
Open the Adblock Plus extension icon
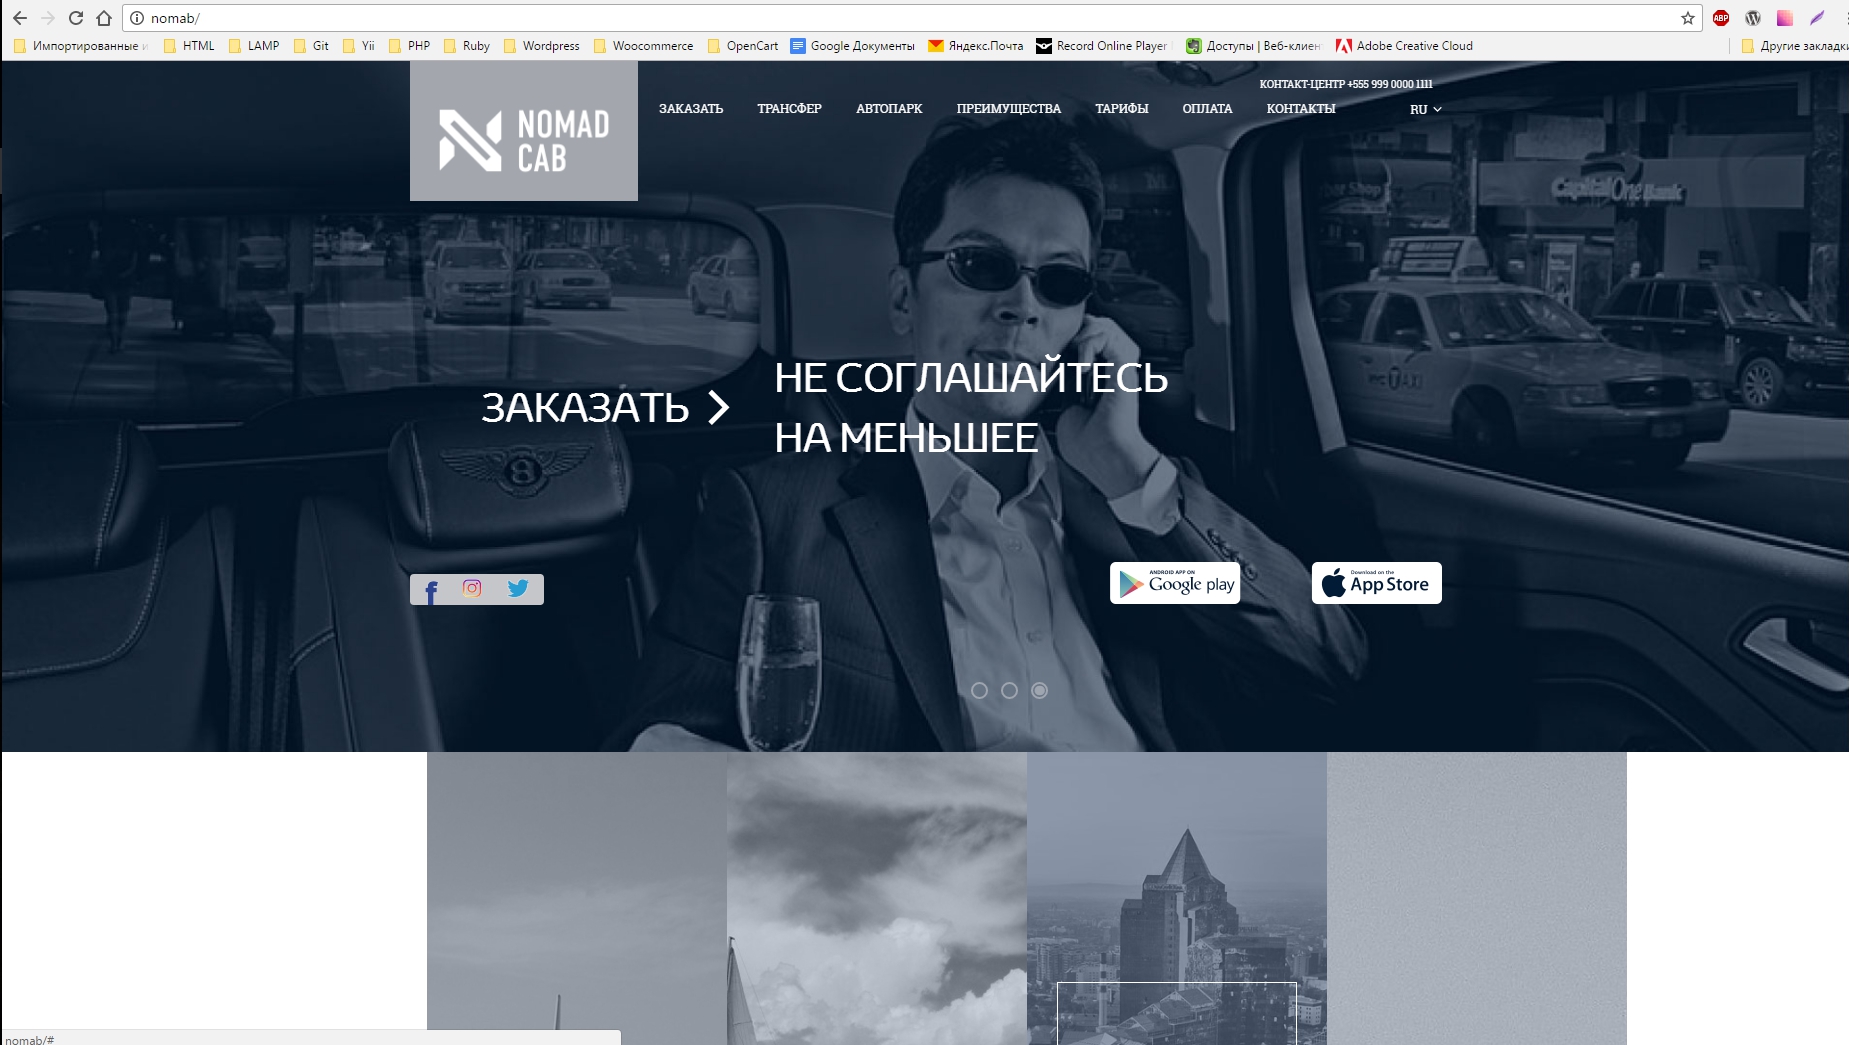1721,18
